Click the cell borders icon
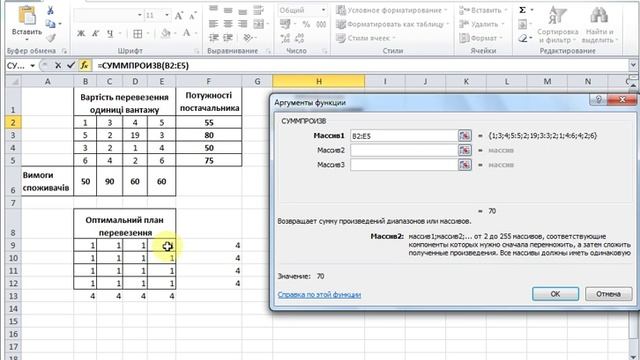Image resolution: width=640 pixels, height=360 pixels. 138,33
